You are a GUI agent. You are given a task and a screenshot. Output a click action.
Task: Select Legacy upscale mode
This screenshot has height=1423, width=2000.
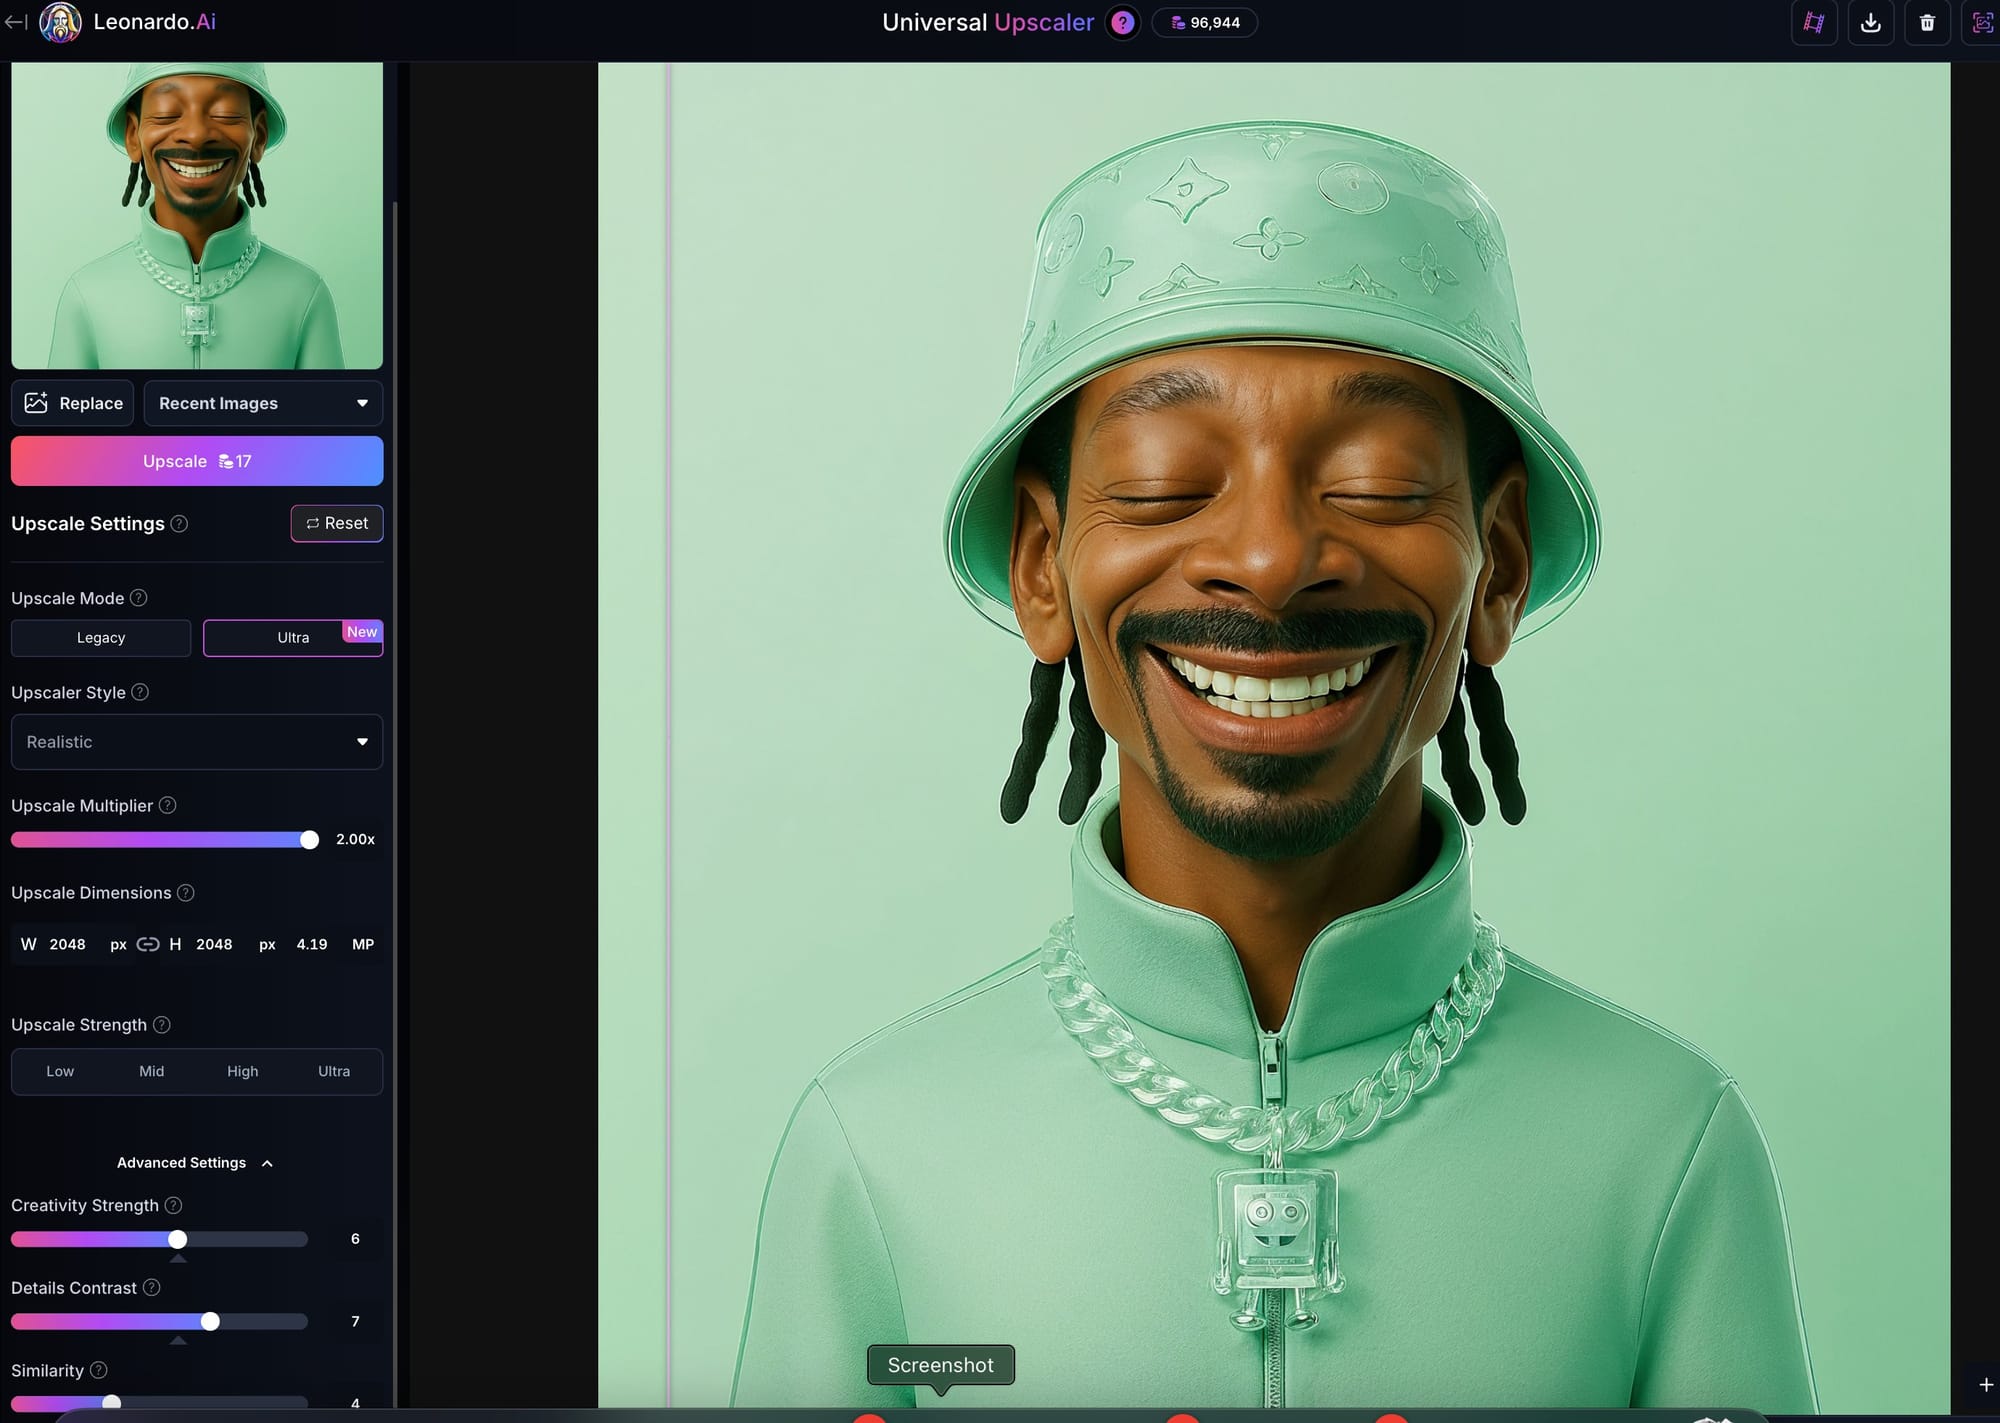pos(101,638)
